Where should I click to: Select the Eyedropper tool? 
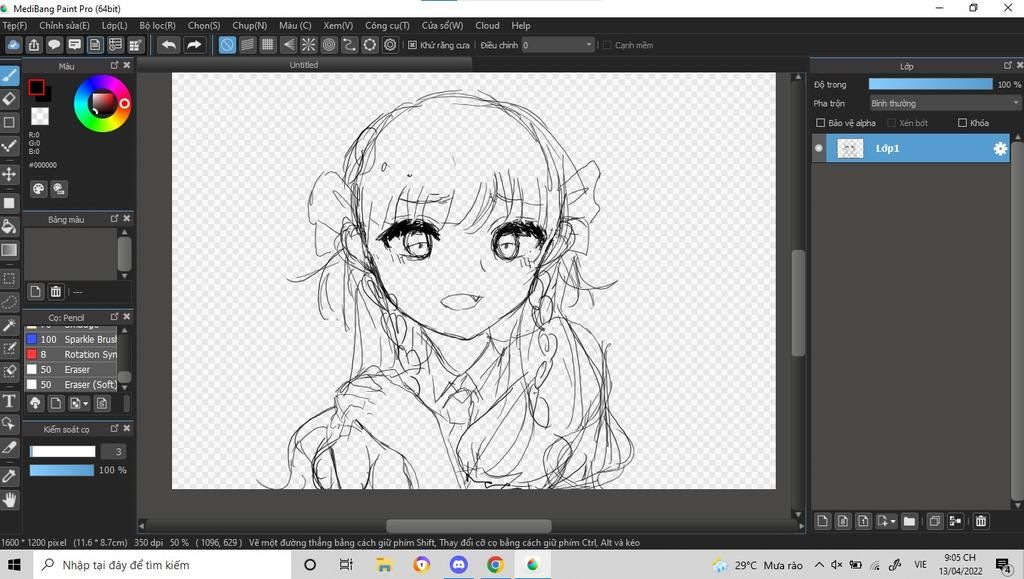(x=9, y=476)
